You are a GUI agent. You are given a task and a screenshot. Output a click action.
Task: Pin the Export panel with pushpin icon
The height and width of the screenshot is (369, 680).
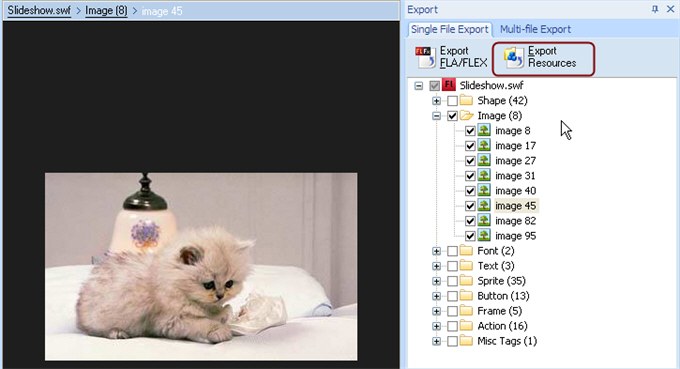[x=655, y=9]
